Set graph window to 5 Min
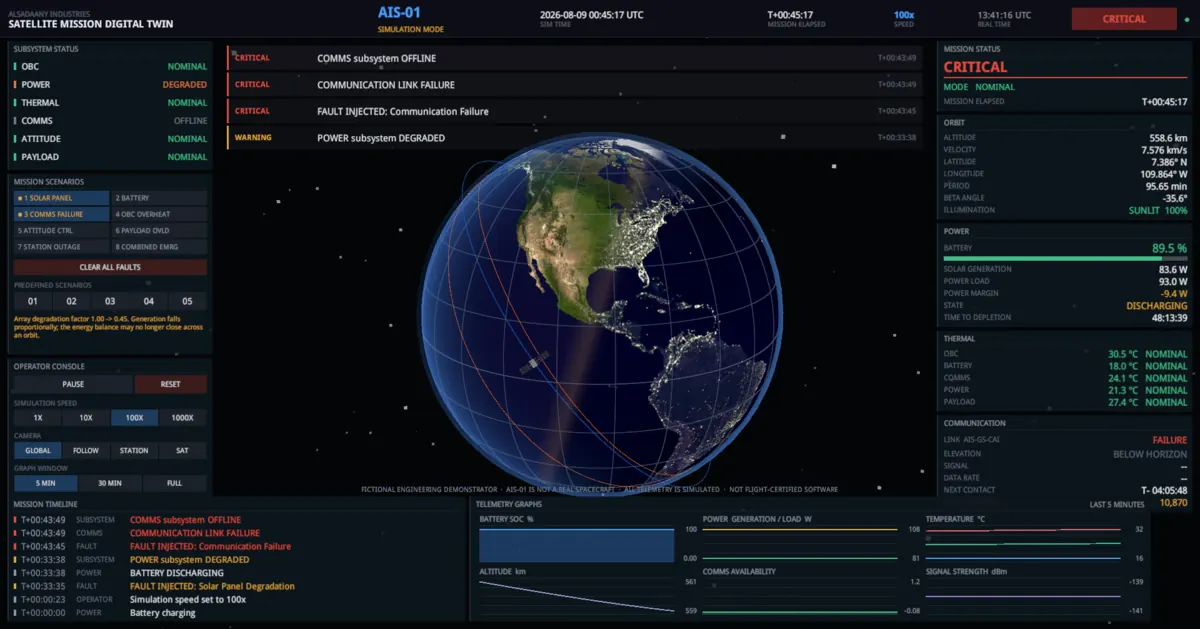Screen dimensions: 1200x629 (x=45, y=483)
